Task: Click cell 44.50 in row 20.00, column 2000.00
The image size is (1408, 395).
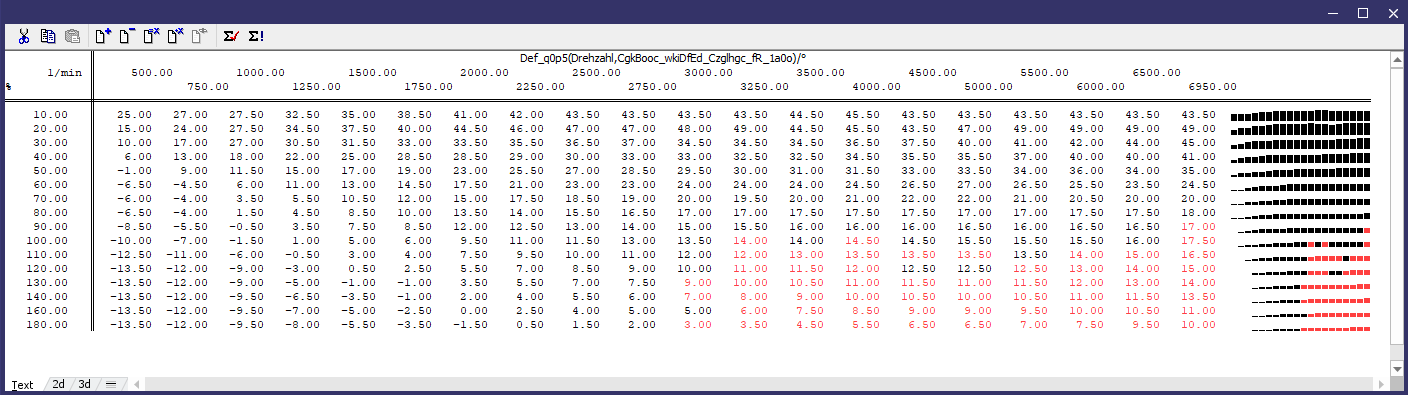Action: click(471, 129)
